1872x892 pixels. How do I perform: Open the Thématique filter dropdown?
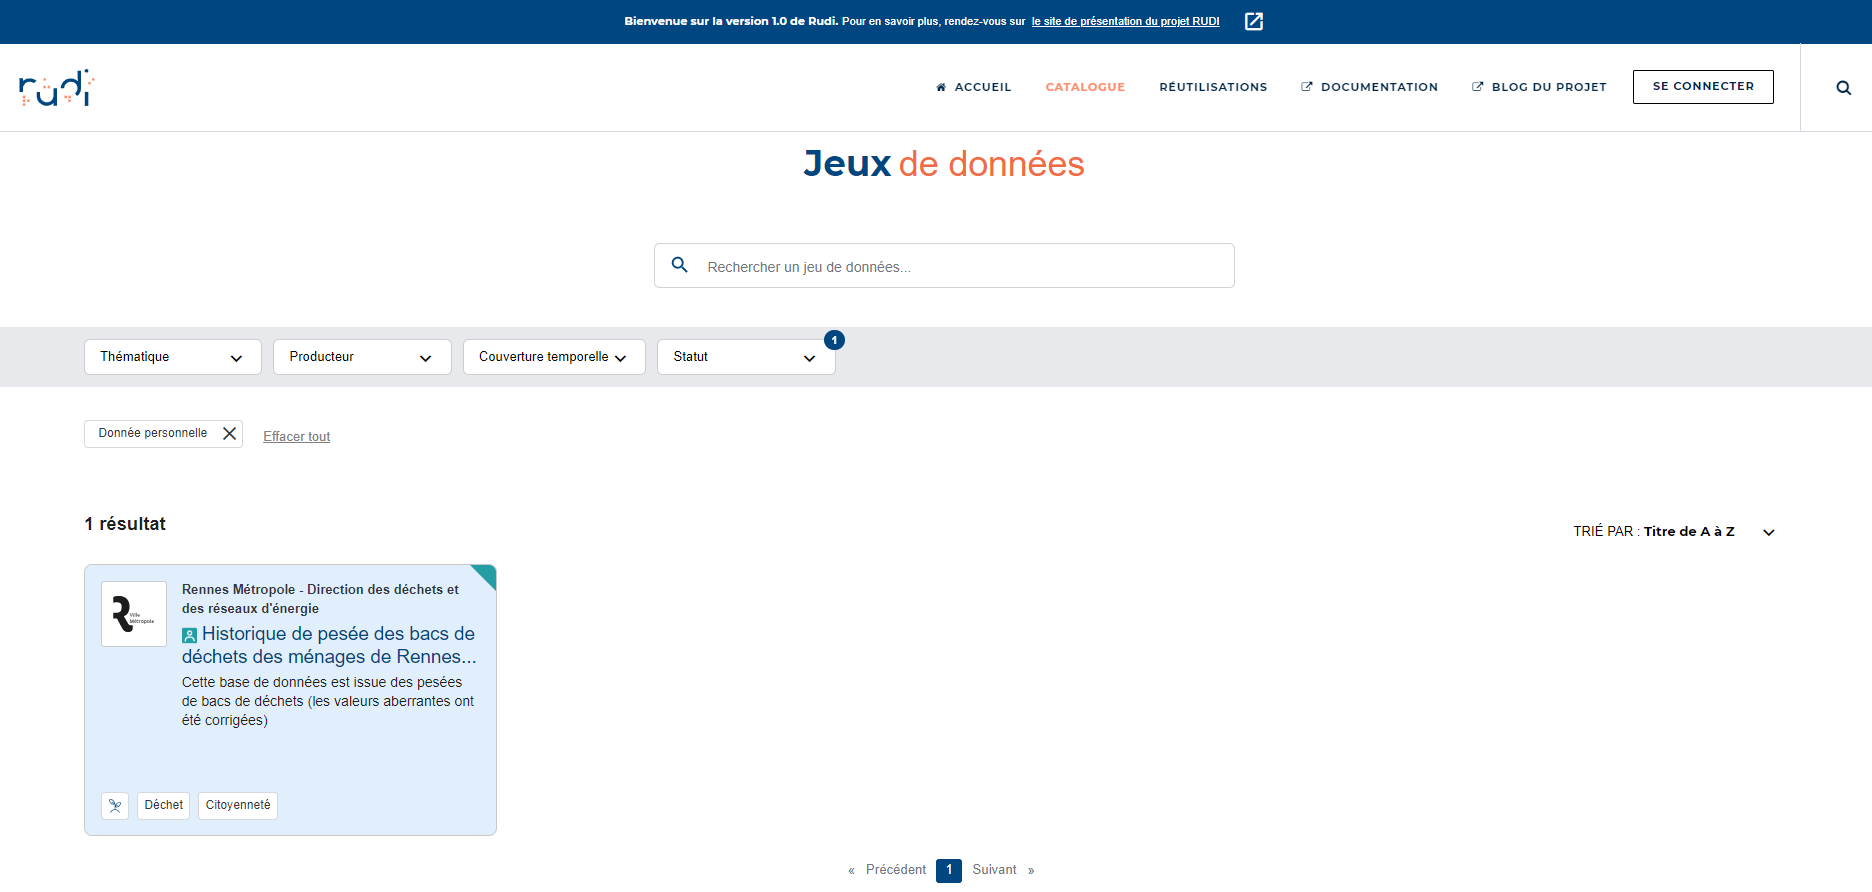(x=173, y=357)
